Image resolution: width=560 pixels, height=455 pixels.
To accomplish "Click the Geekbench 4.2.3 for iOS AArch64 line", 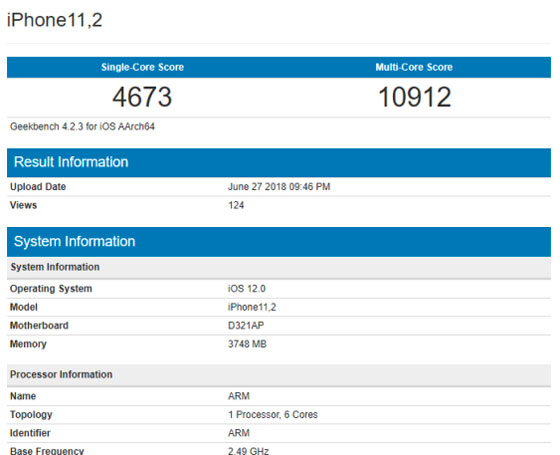I will [82, 127].
